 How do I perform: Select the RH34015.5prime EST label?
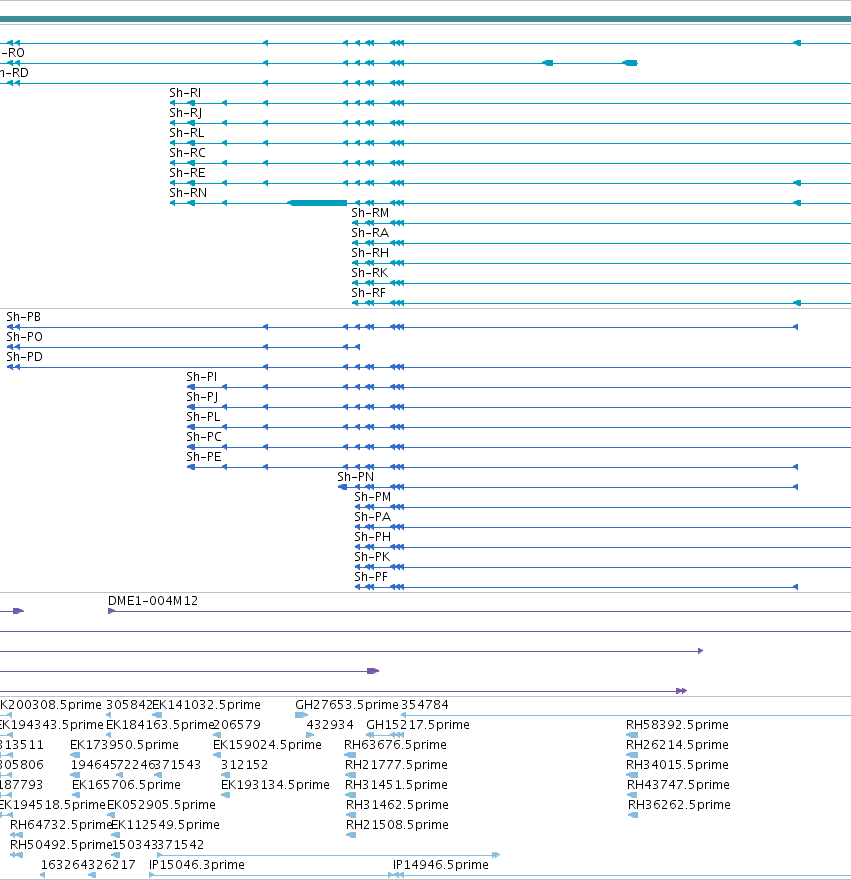pos(677,765)
